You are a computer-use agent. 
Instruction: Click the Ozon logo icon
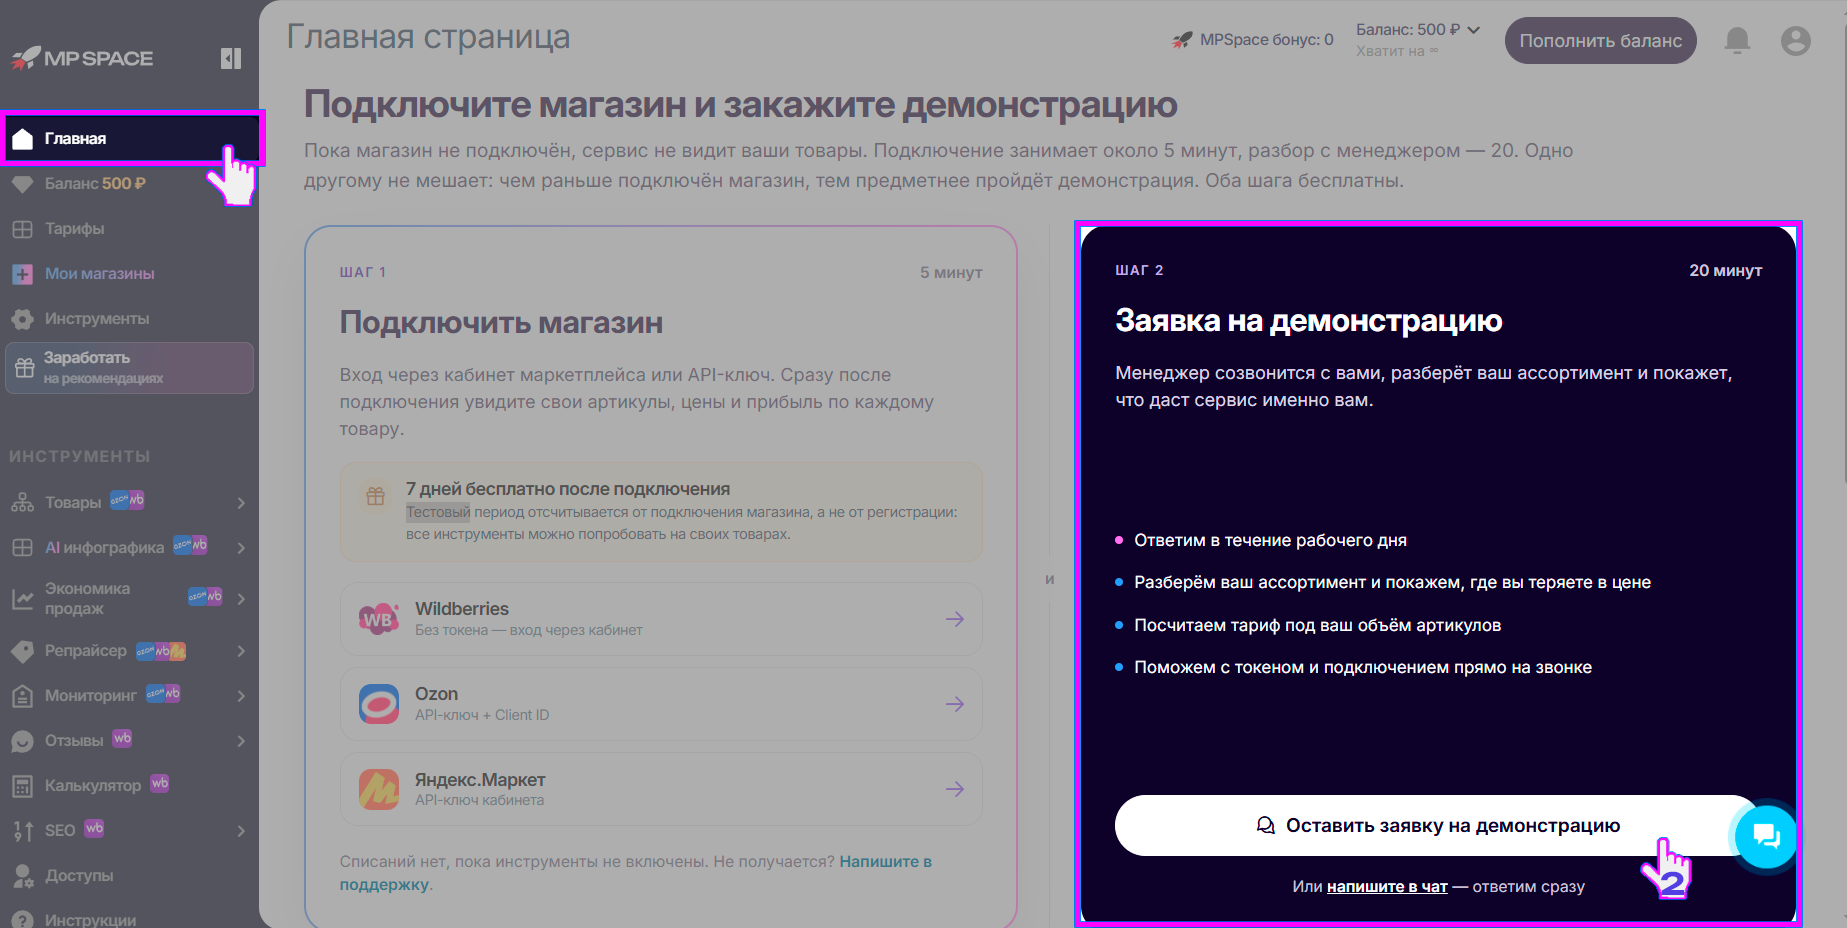[378, 704]
